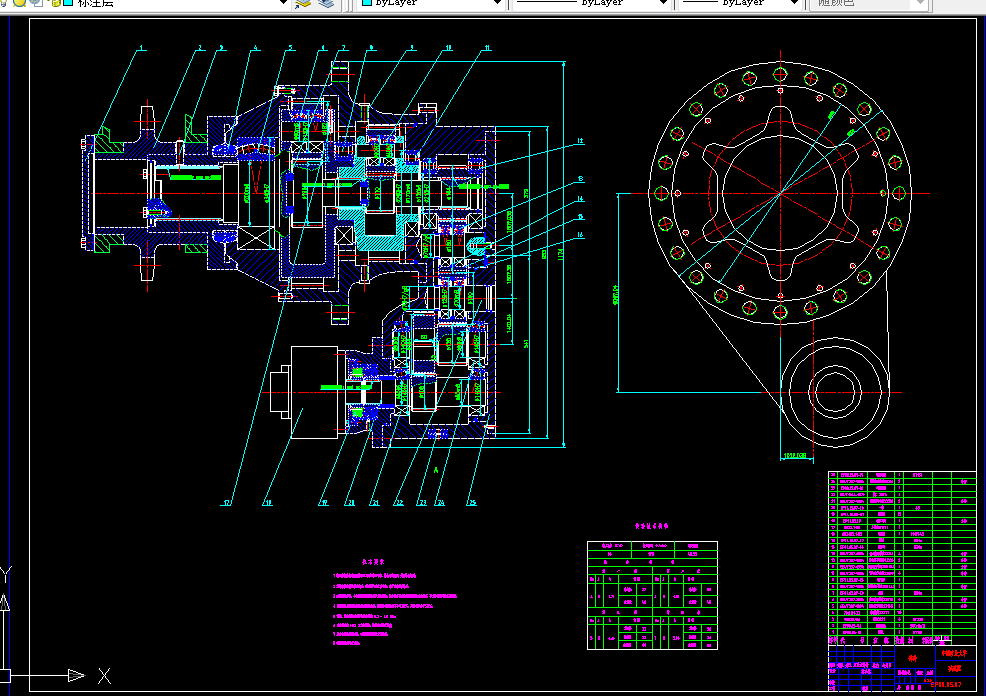Select part balloon number 25 label

click(x=471, y=502)
